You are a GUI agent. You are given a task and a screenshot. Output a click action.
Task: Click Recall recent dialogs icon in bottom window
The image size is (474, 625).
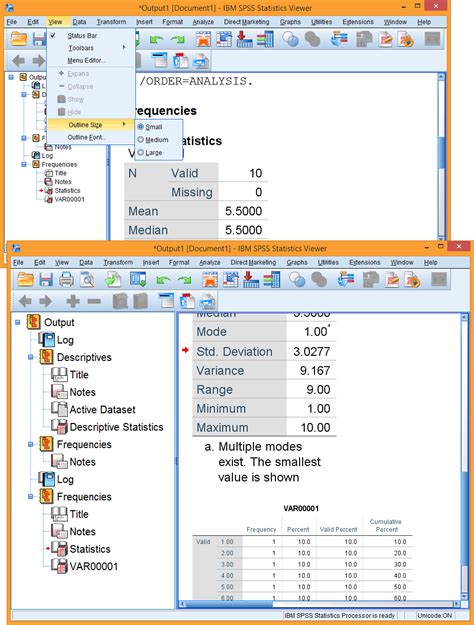point(138,279)
